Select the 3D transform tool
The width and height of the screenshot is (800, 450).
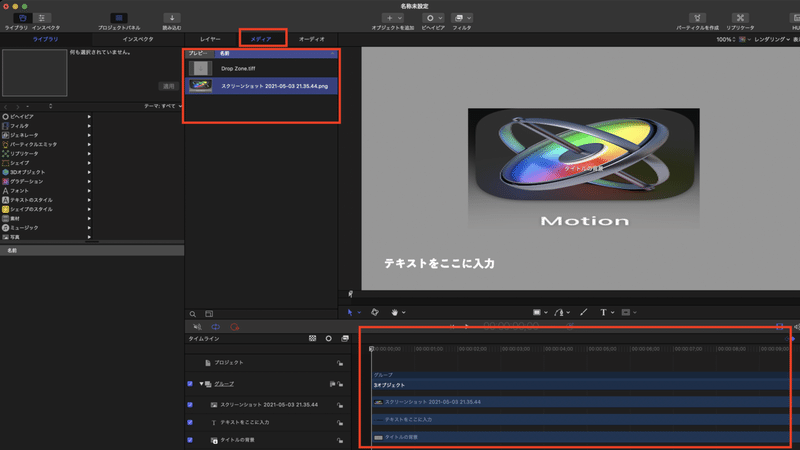tap(375, 312)
